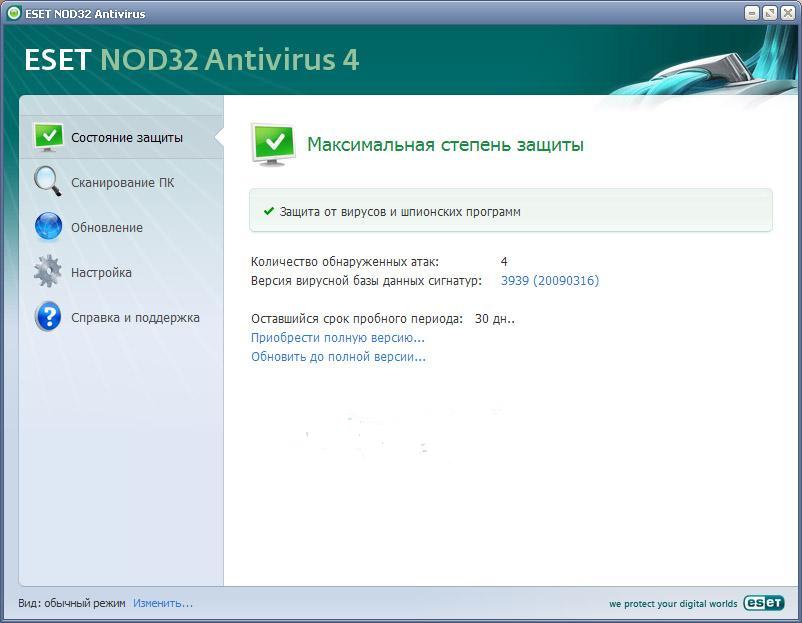The height and width of the screenshot is (623, 802).
Task: Click the Максимальная степень защиты heading
Action: (445, 145)
